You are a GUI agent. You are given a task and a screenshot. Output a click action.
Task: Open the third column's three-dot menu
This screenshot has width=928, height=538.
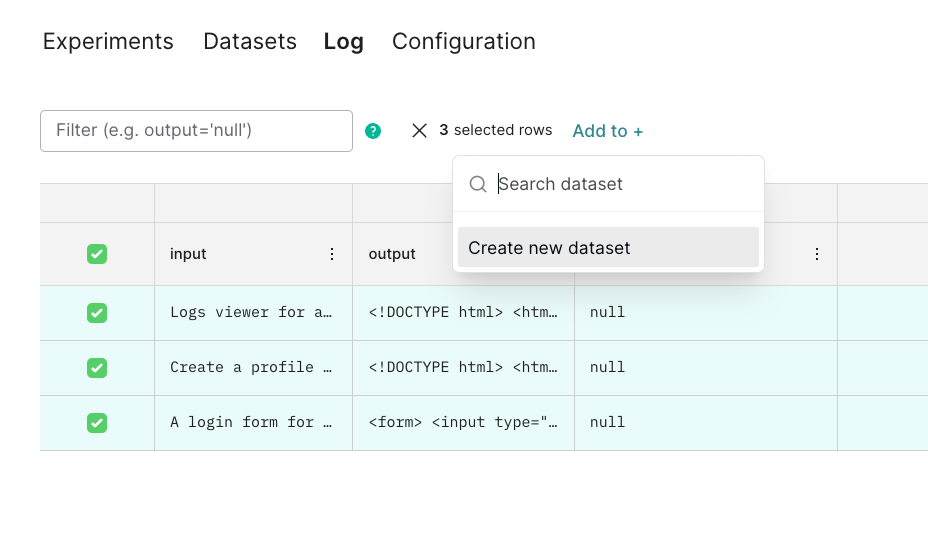click(817, 254)
